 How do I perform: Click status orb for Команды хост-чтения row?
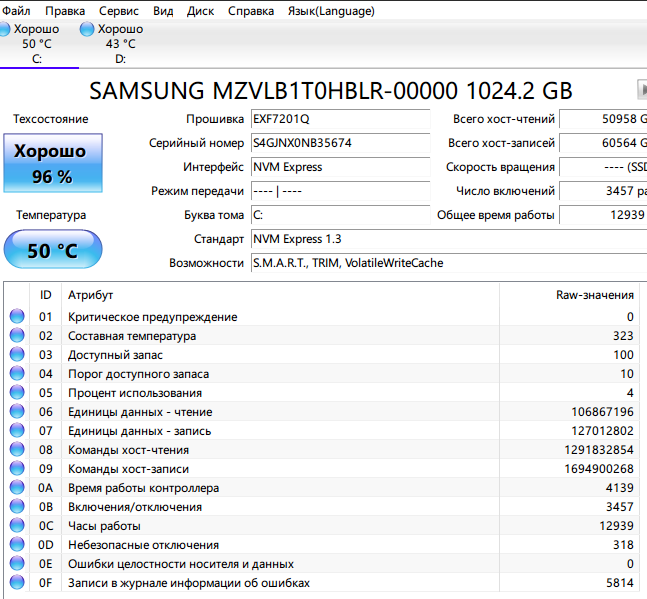point(17,450)
